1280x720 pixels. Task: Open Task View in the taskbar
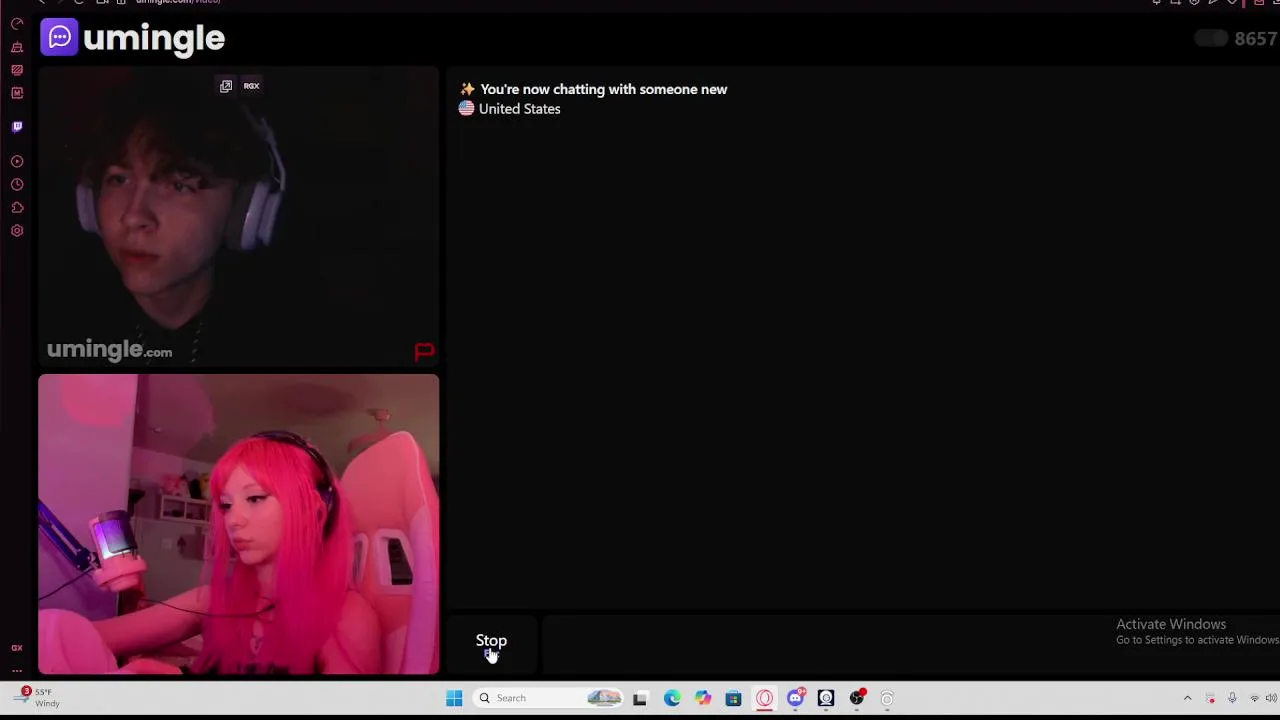[x=640, y=698]
